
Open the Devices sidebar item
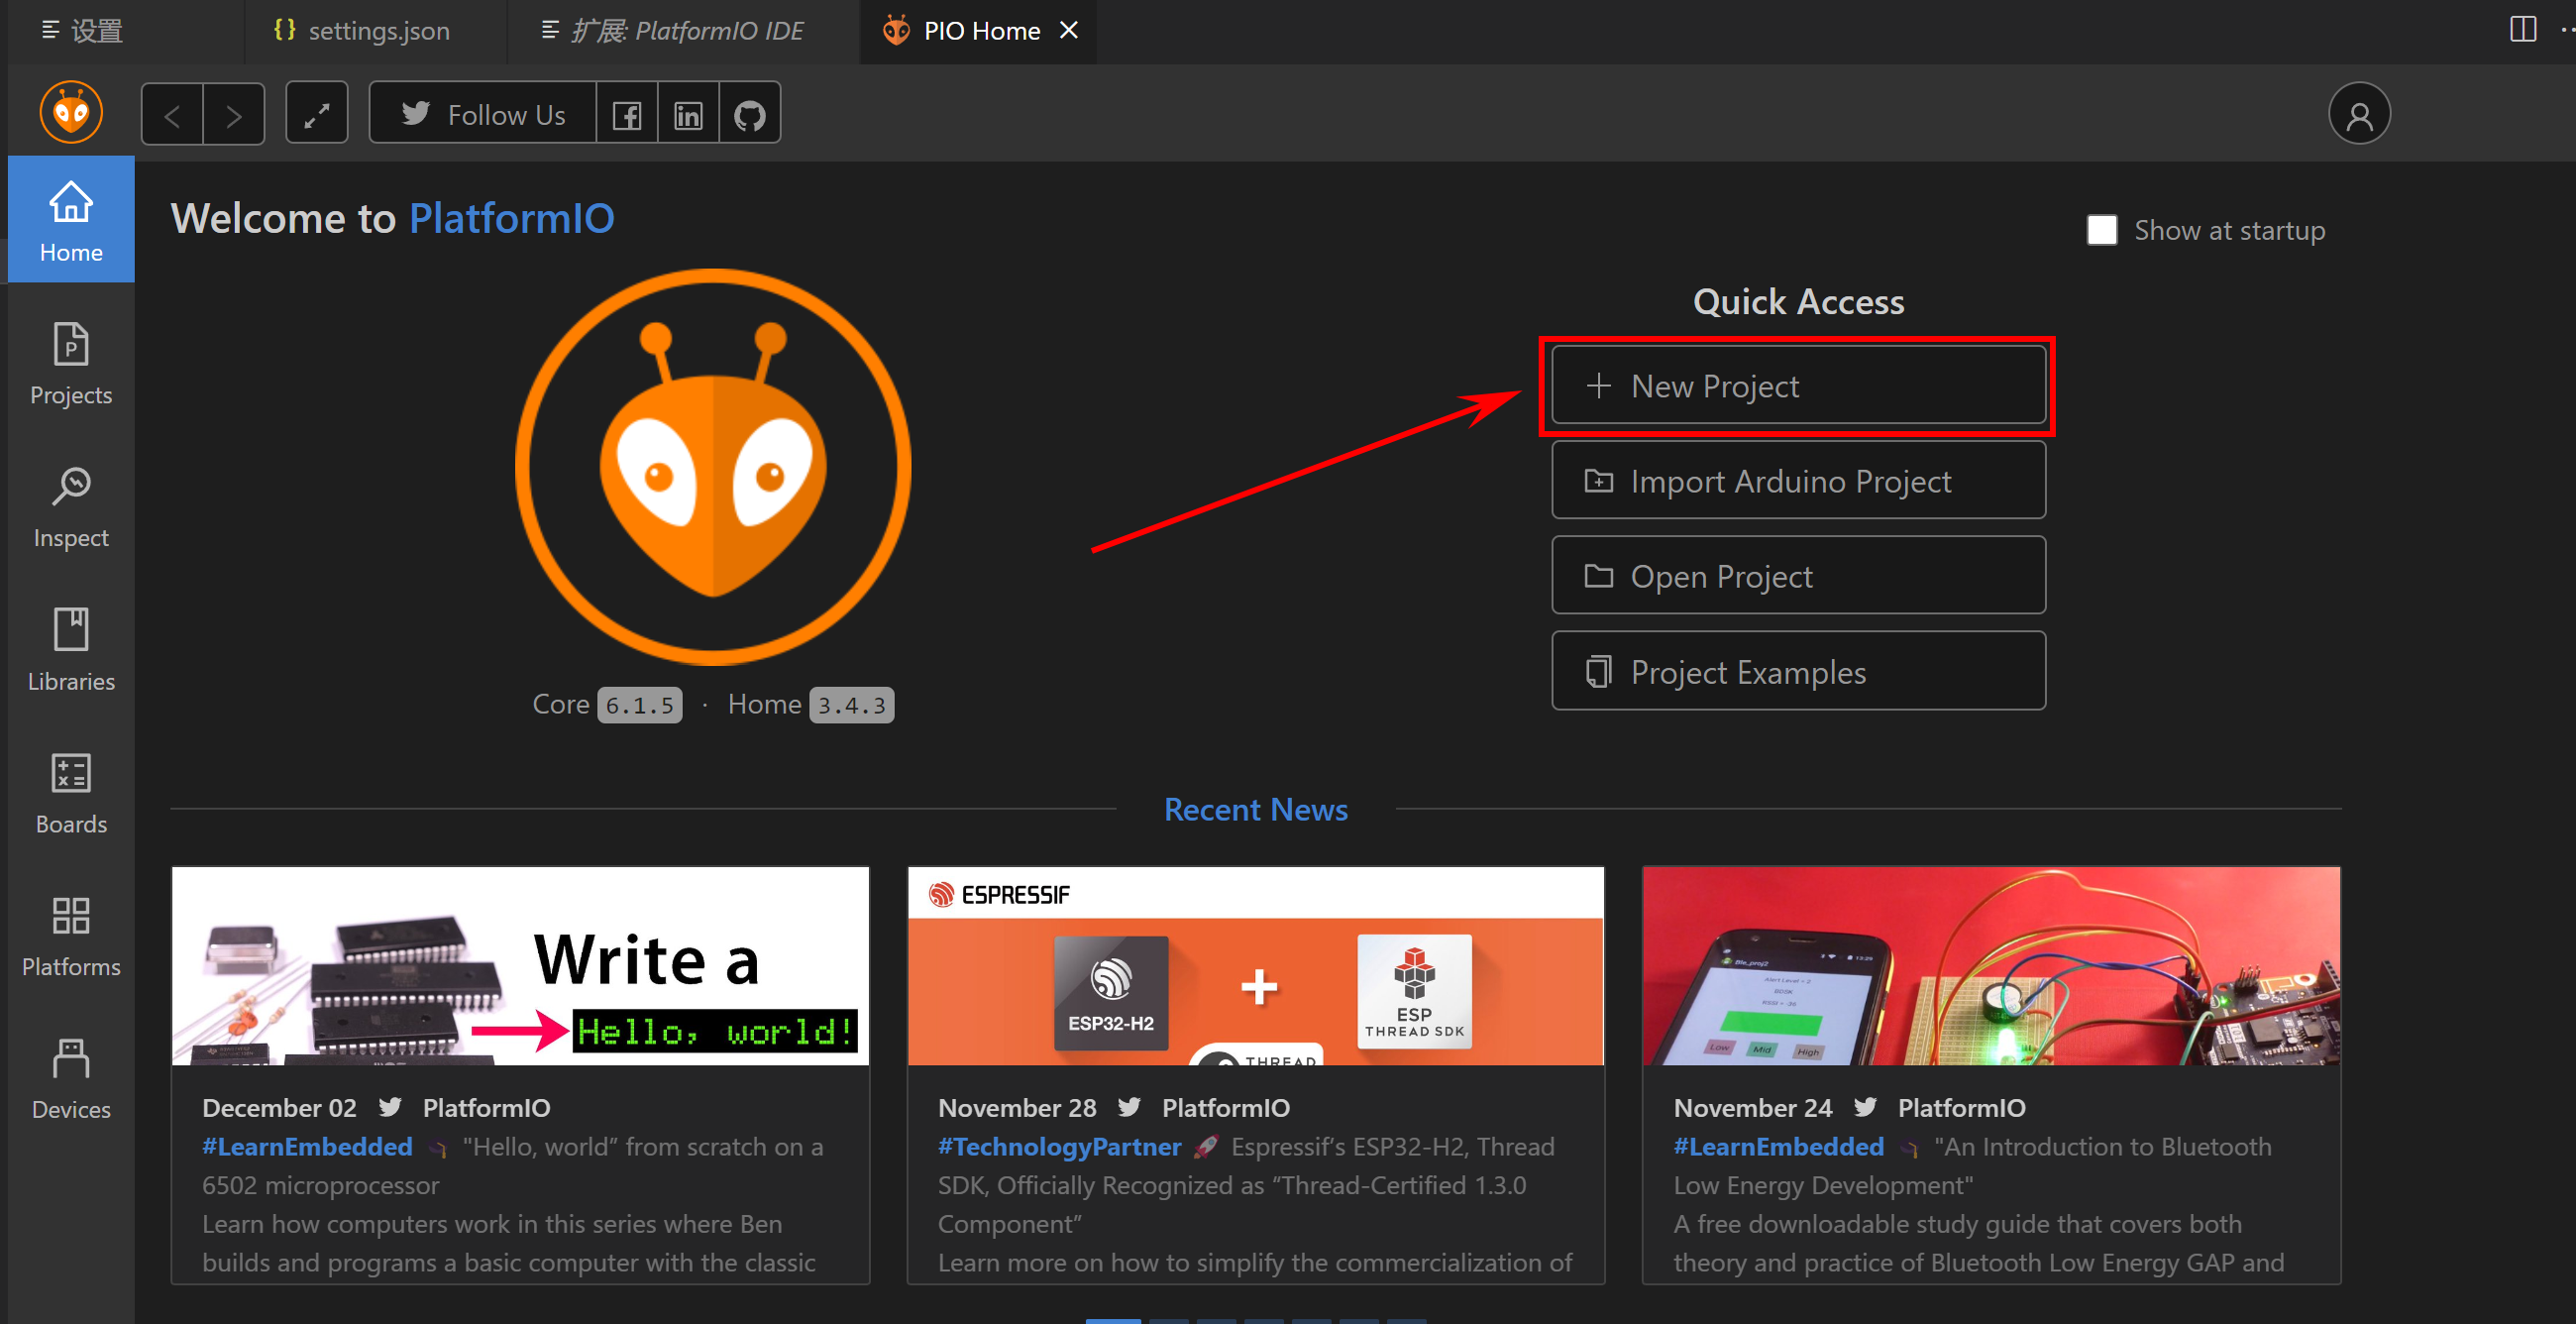71,1079
